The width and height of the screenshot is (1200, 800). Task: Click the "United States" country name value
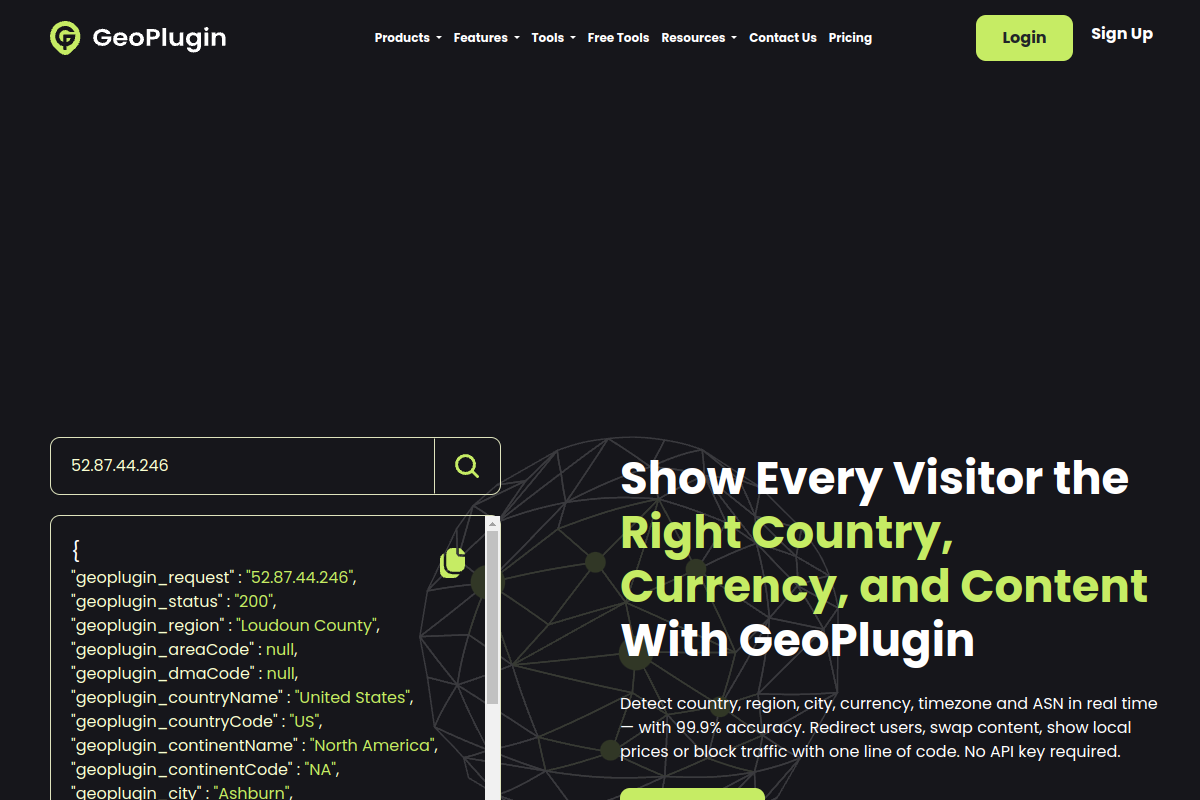[x=352, y=698]
